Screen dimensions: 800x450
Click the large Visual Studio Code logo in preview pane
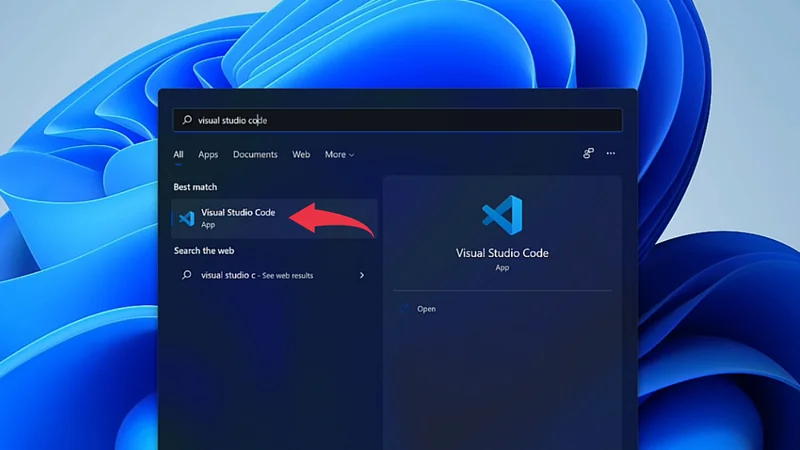pyautogui.click(x=502, y=216)
